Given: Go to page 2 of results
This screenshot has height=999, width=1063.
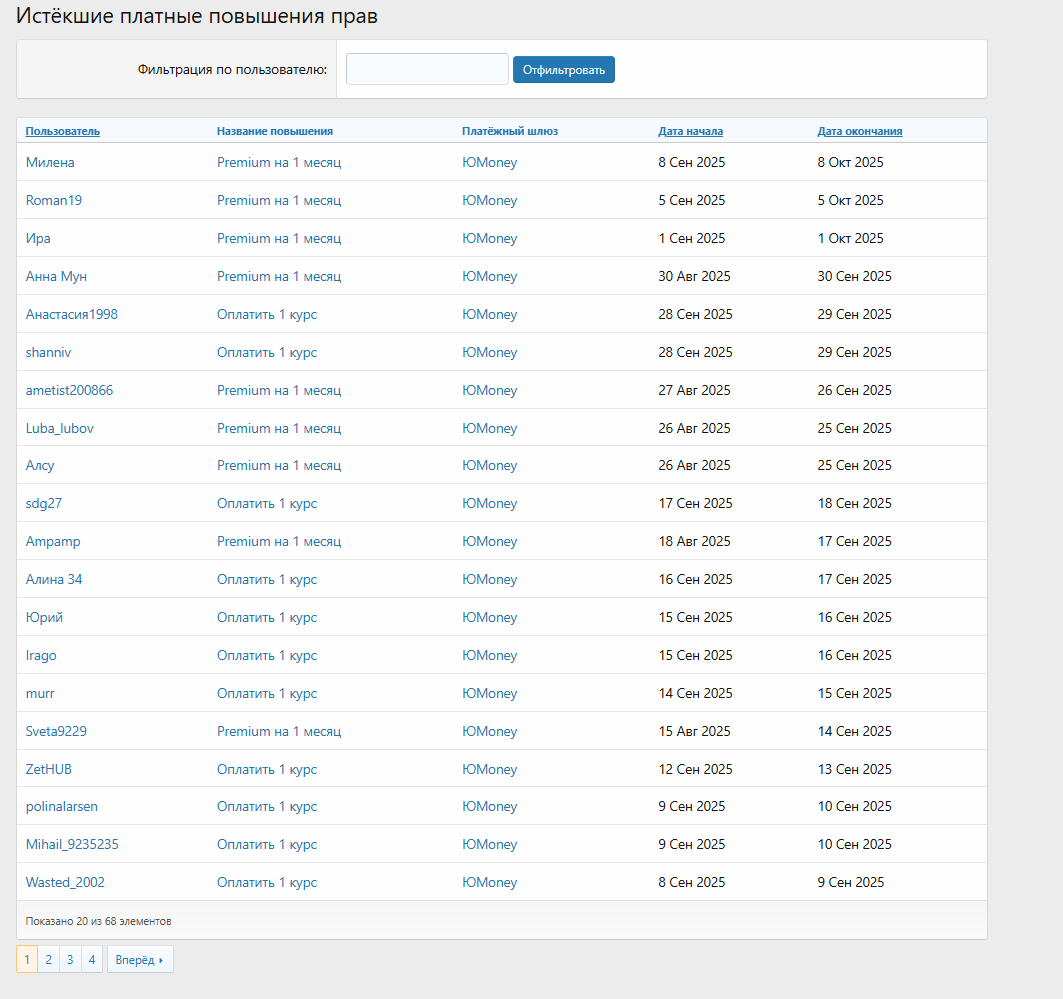Looking at the screenshot, I should (49, 959).
